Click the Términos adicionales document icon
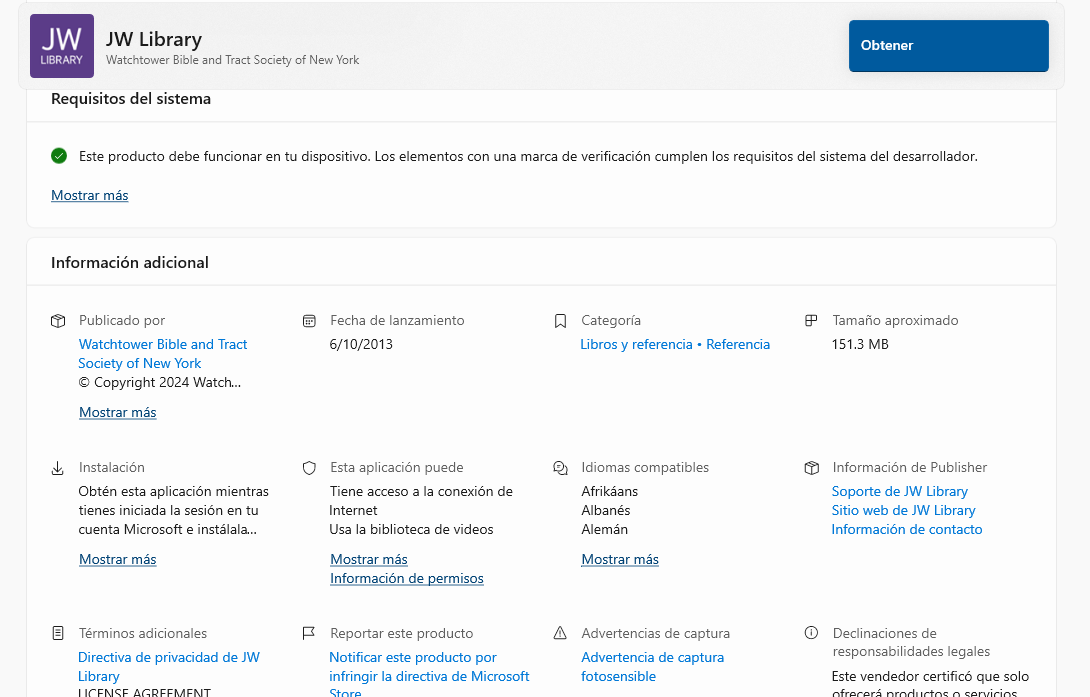Screen dimensions: 1090x697 click(58, 633)
